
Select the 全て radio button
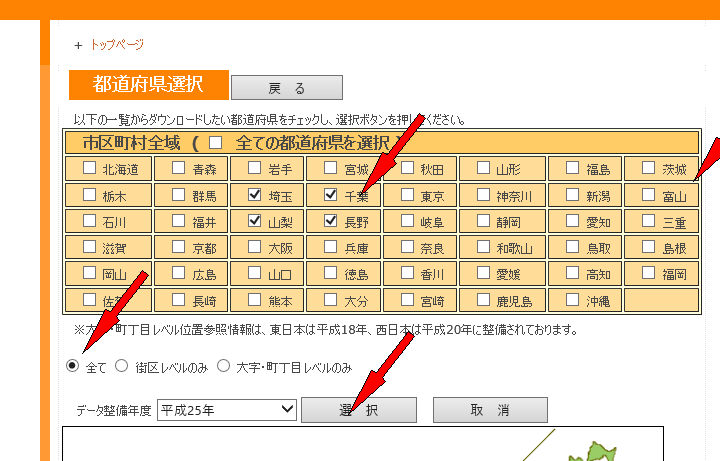tap(73, 366)
